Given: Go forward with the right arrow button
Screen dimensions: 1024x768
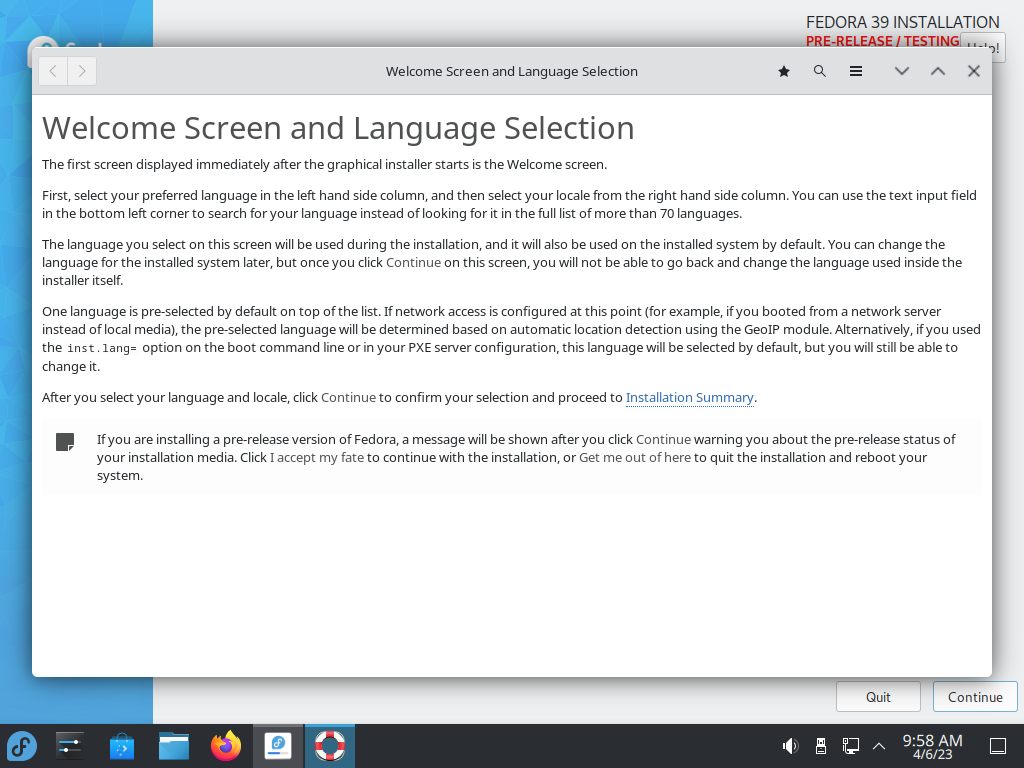Looking at the screenshot, I should coord(82,71).
